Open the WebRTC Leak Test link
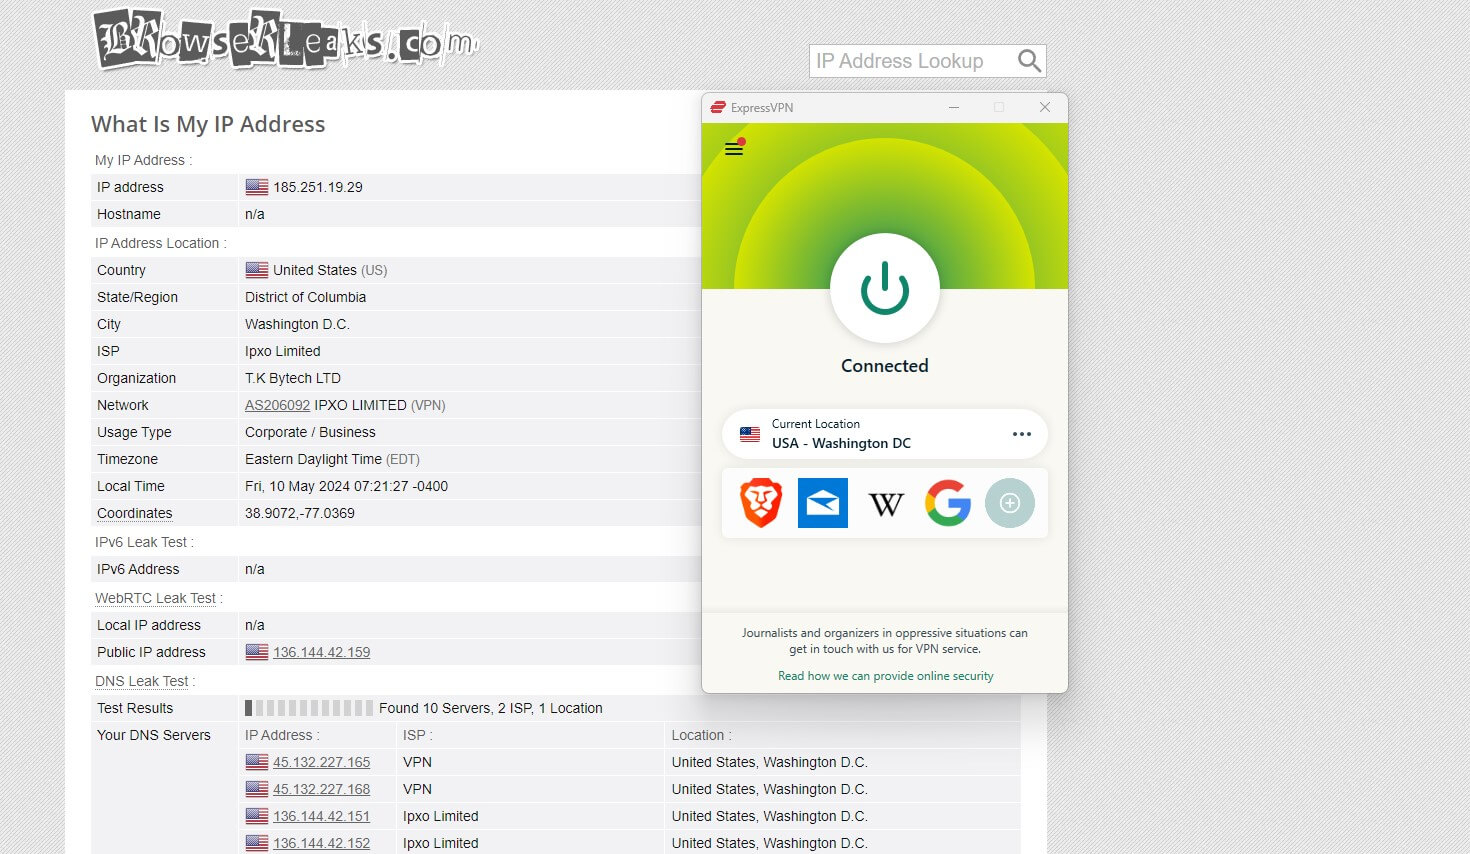 click(x=155, y=598)
